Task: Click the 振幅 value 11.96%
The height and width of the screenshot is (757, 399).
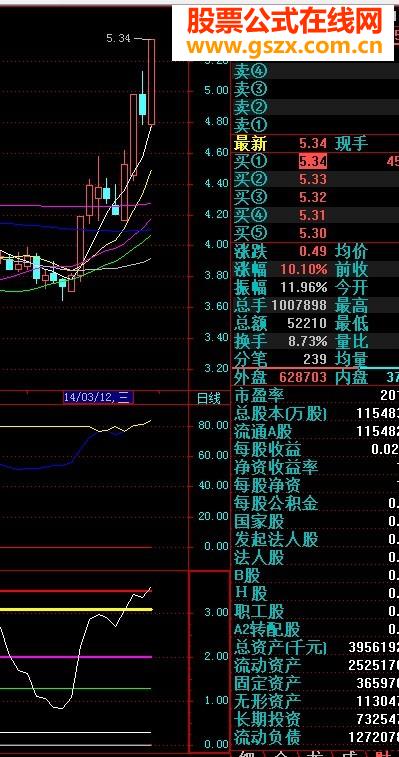Action: [304, 287]
